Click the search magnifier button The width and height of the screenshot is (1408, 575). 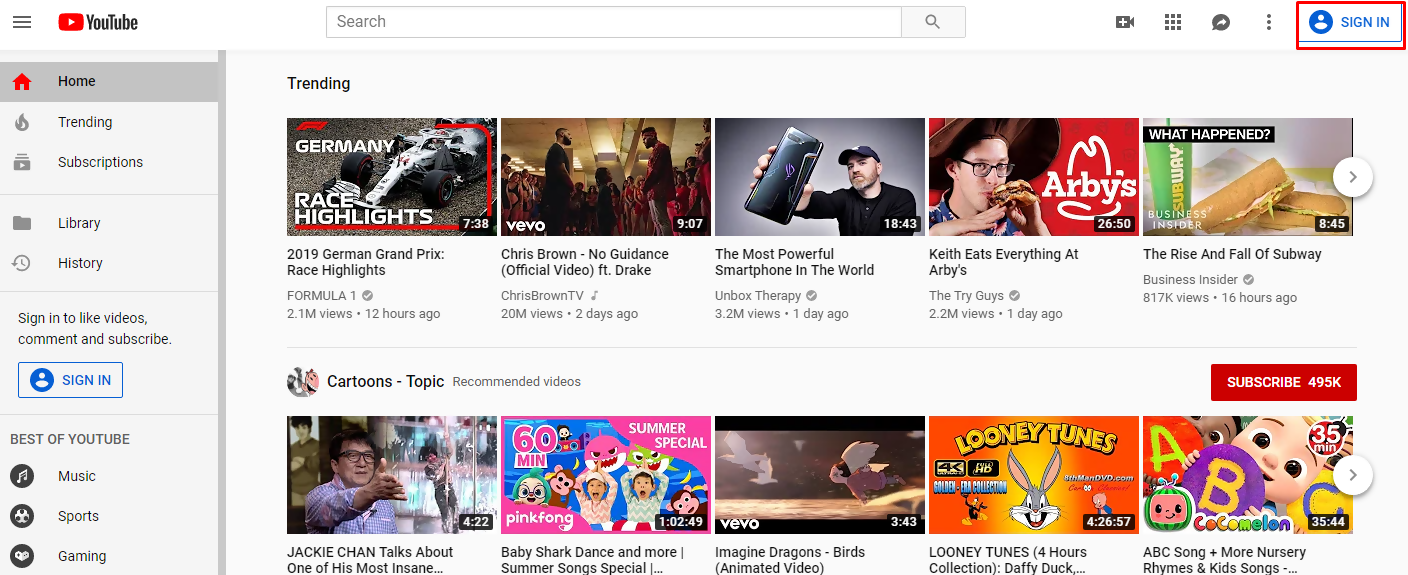(933, 22)
